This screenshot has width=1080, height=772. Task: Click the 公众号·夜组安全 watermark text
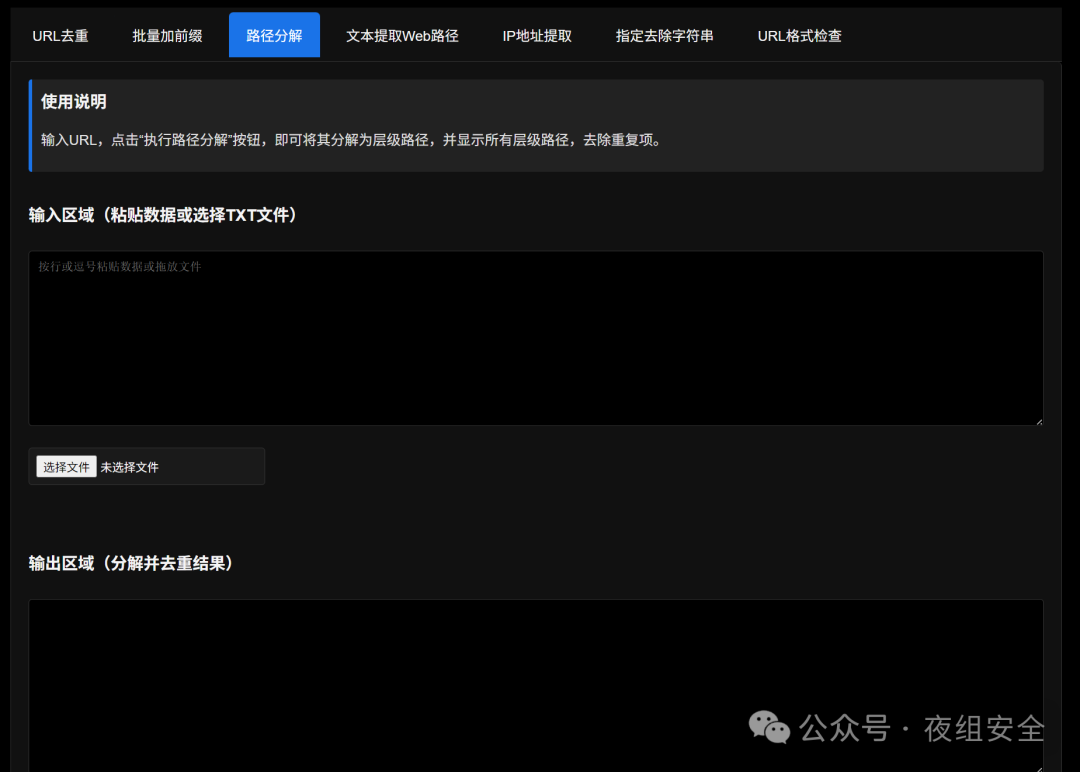pos(921,729)
